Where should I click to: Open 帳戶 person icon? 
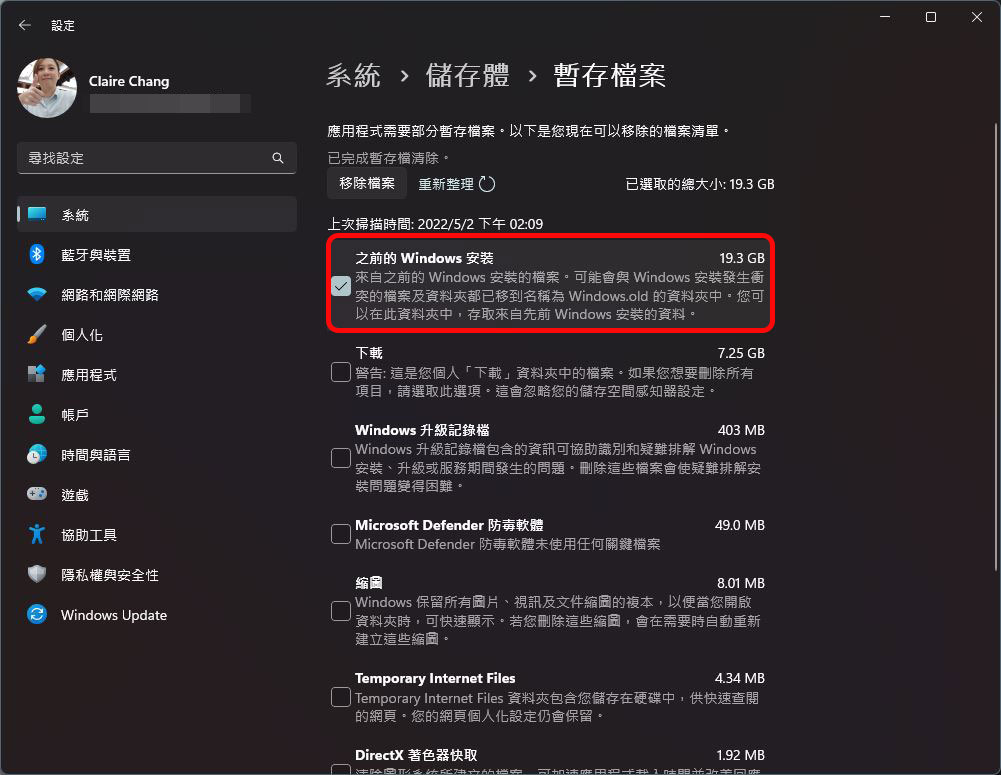37,414
